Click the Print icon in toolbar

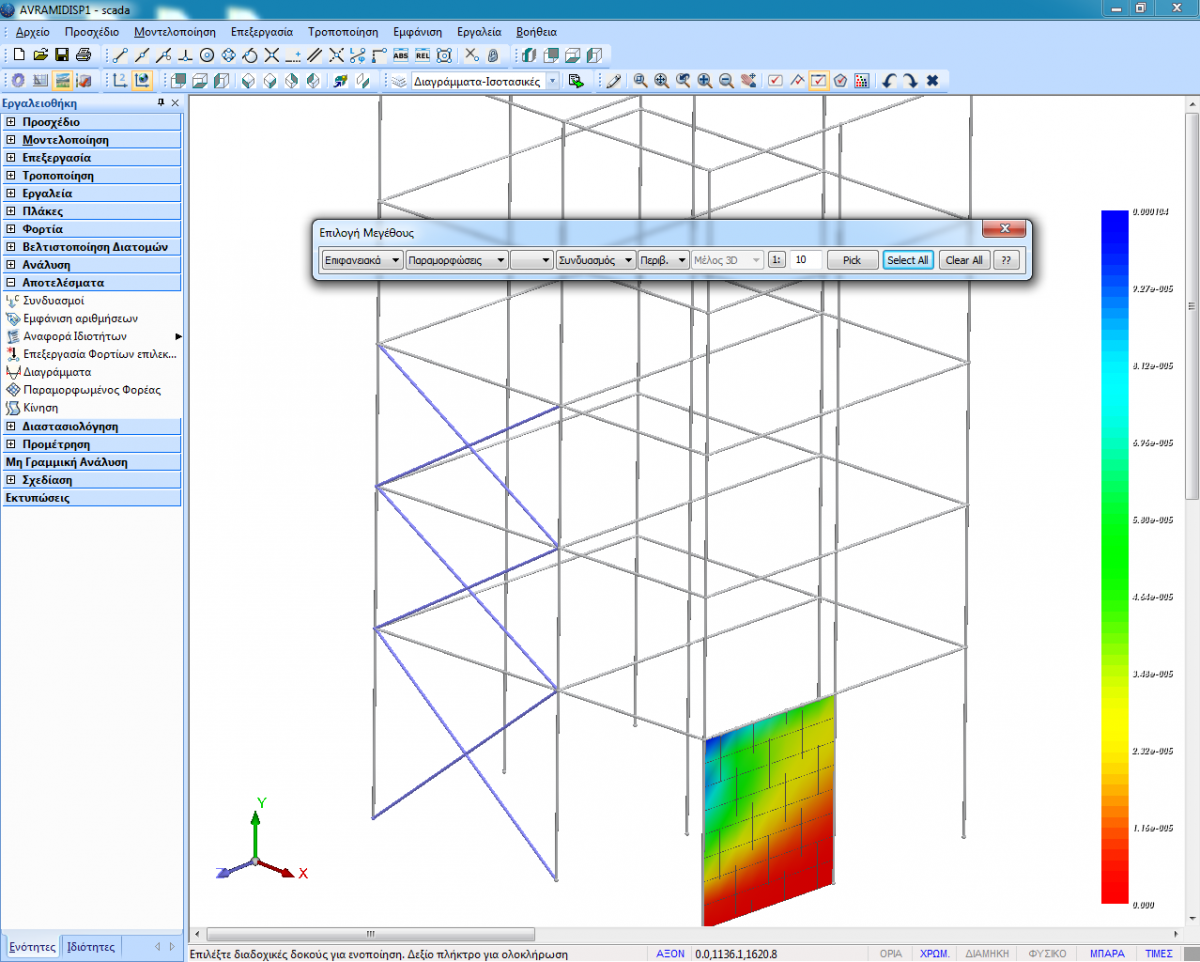[83, 55]
